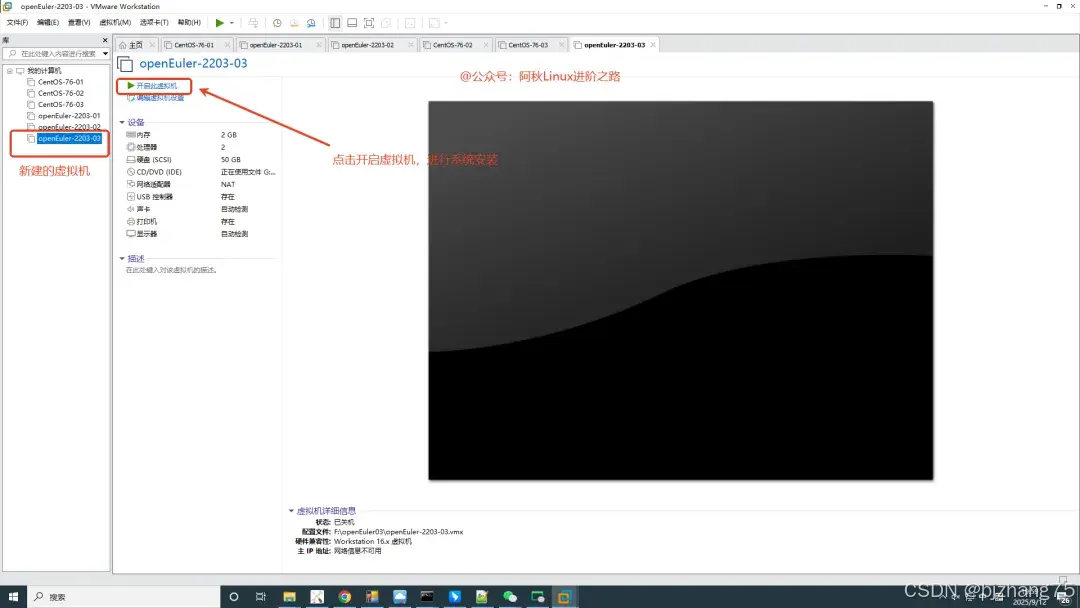This screenshot has width=1080, height=608.
Task: Open the 查看(V) menu
Action: click(79, 23)
